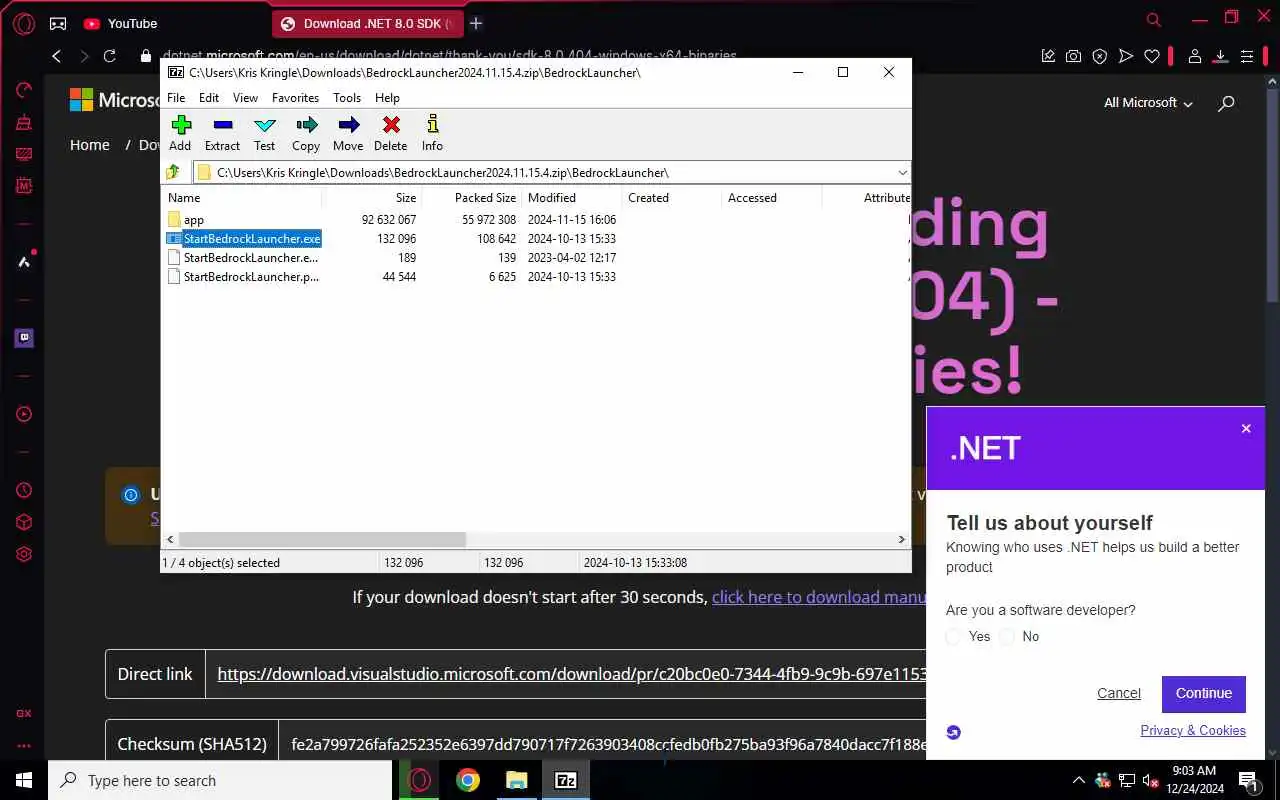Click the Extract toolbar button in 7-Zip
The width and height of the screenshot is (1280, 800).
pos(222,133)
